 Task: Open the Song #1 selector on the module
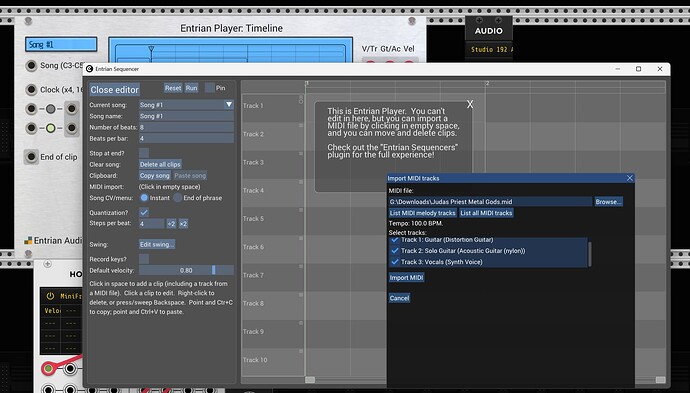(61, 44)
